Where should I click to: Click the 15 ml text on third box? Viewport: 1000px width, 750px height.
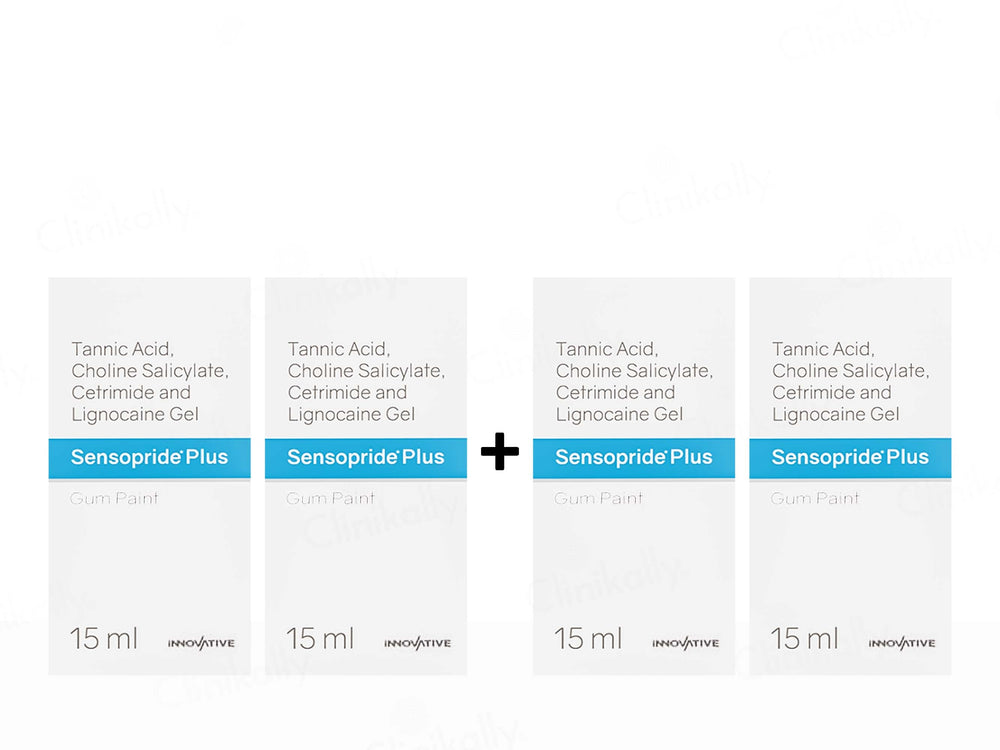coord(588,639)
